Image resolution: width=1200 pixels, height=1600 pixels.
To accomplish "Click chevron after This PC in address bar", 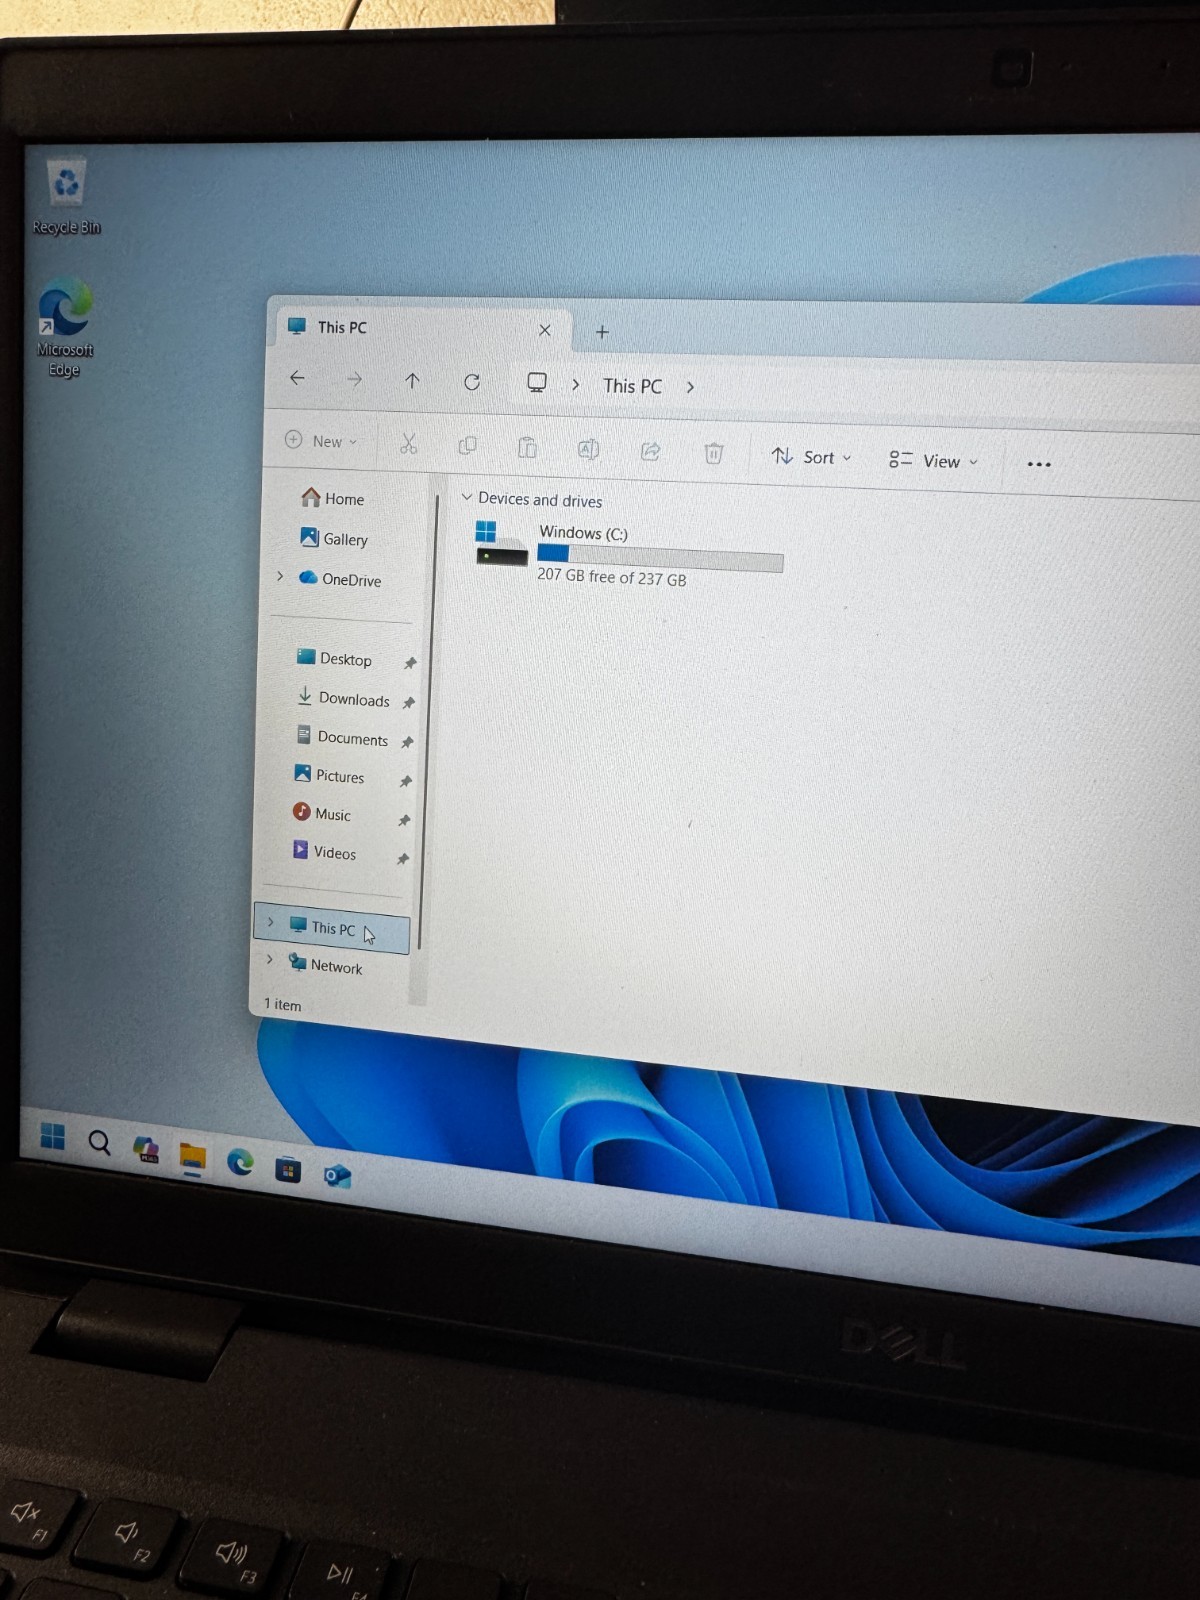I will 690,388.
